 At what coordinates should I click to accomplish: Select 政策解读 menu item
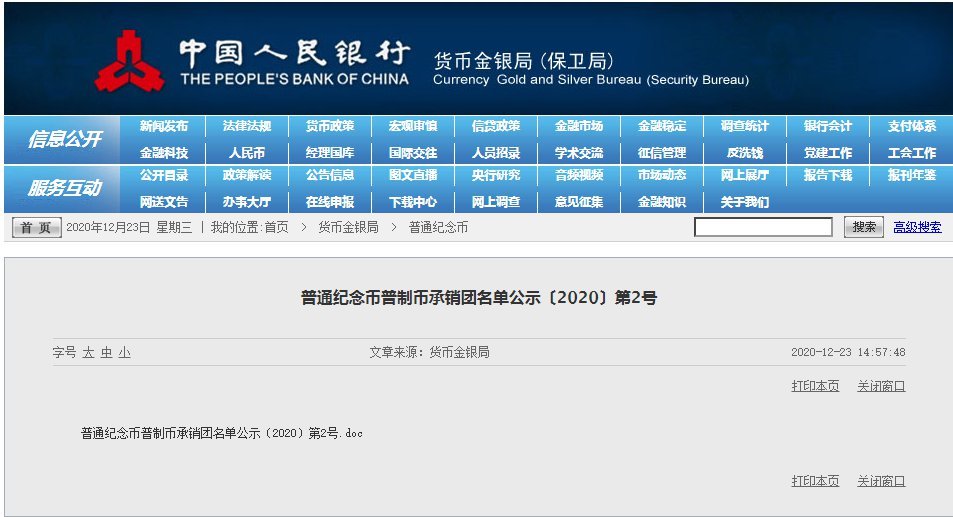coord(247,175)
